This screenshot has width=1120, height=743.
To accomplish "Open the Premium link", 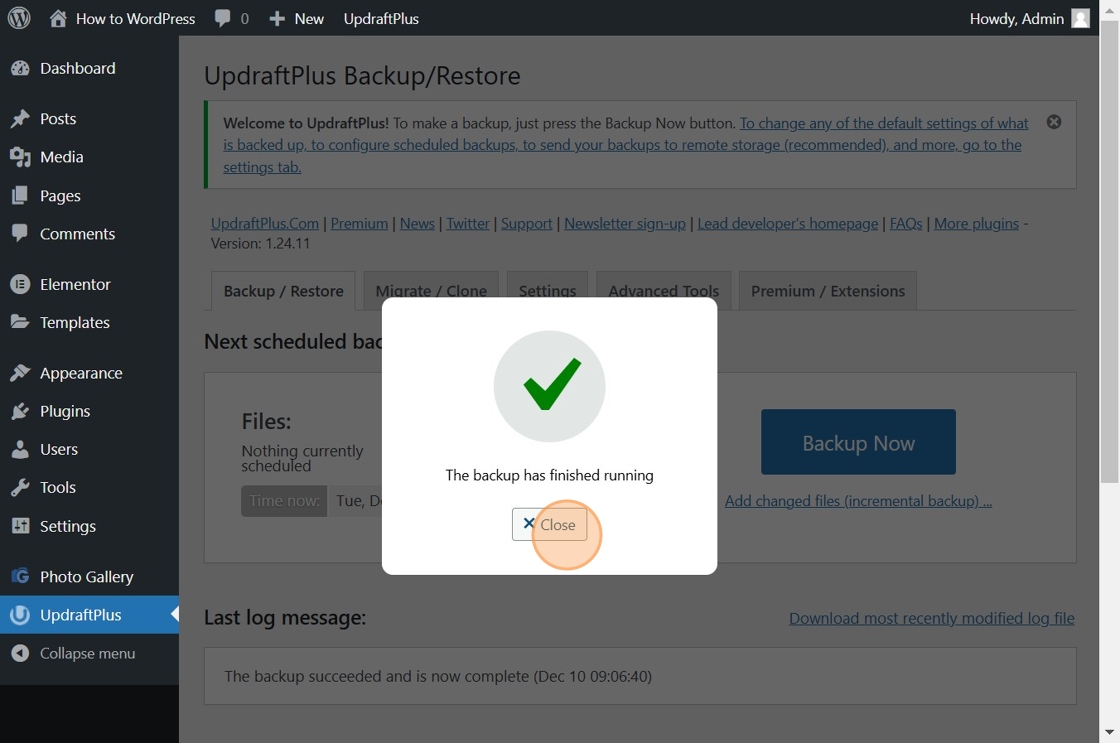I will click(x=359, y=224).
